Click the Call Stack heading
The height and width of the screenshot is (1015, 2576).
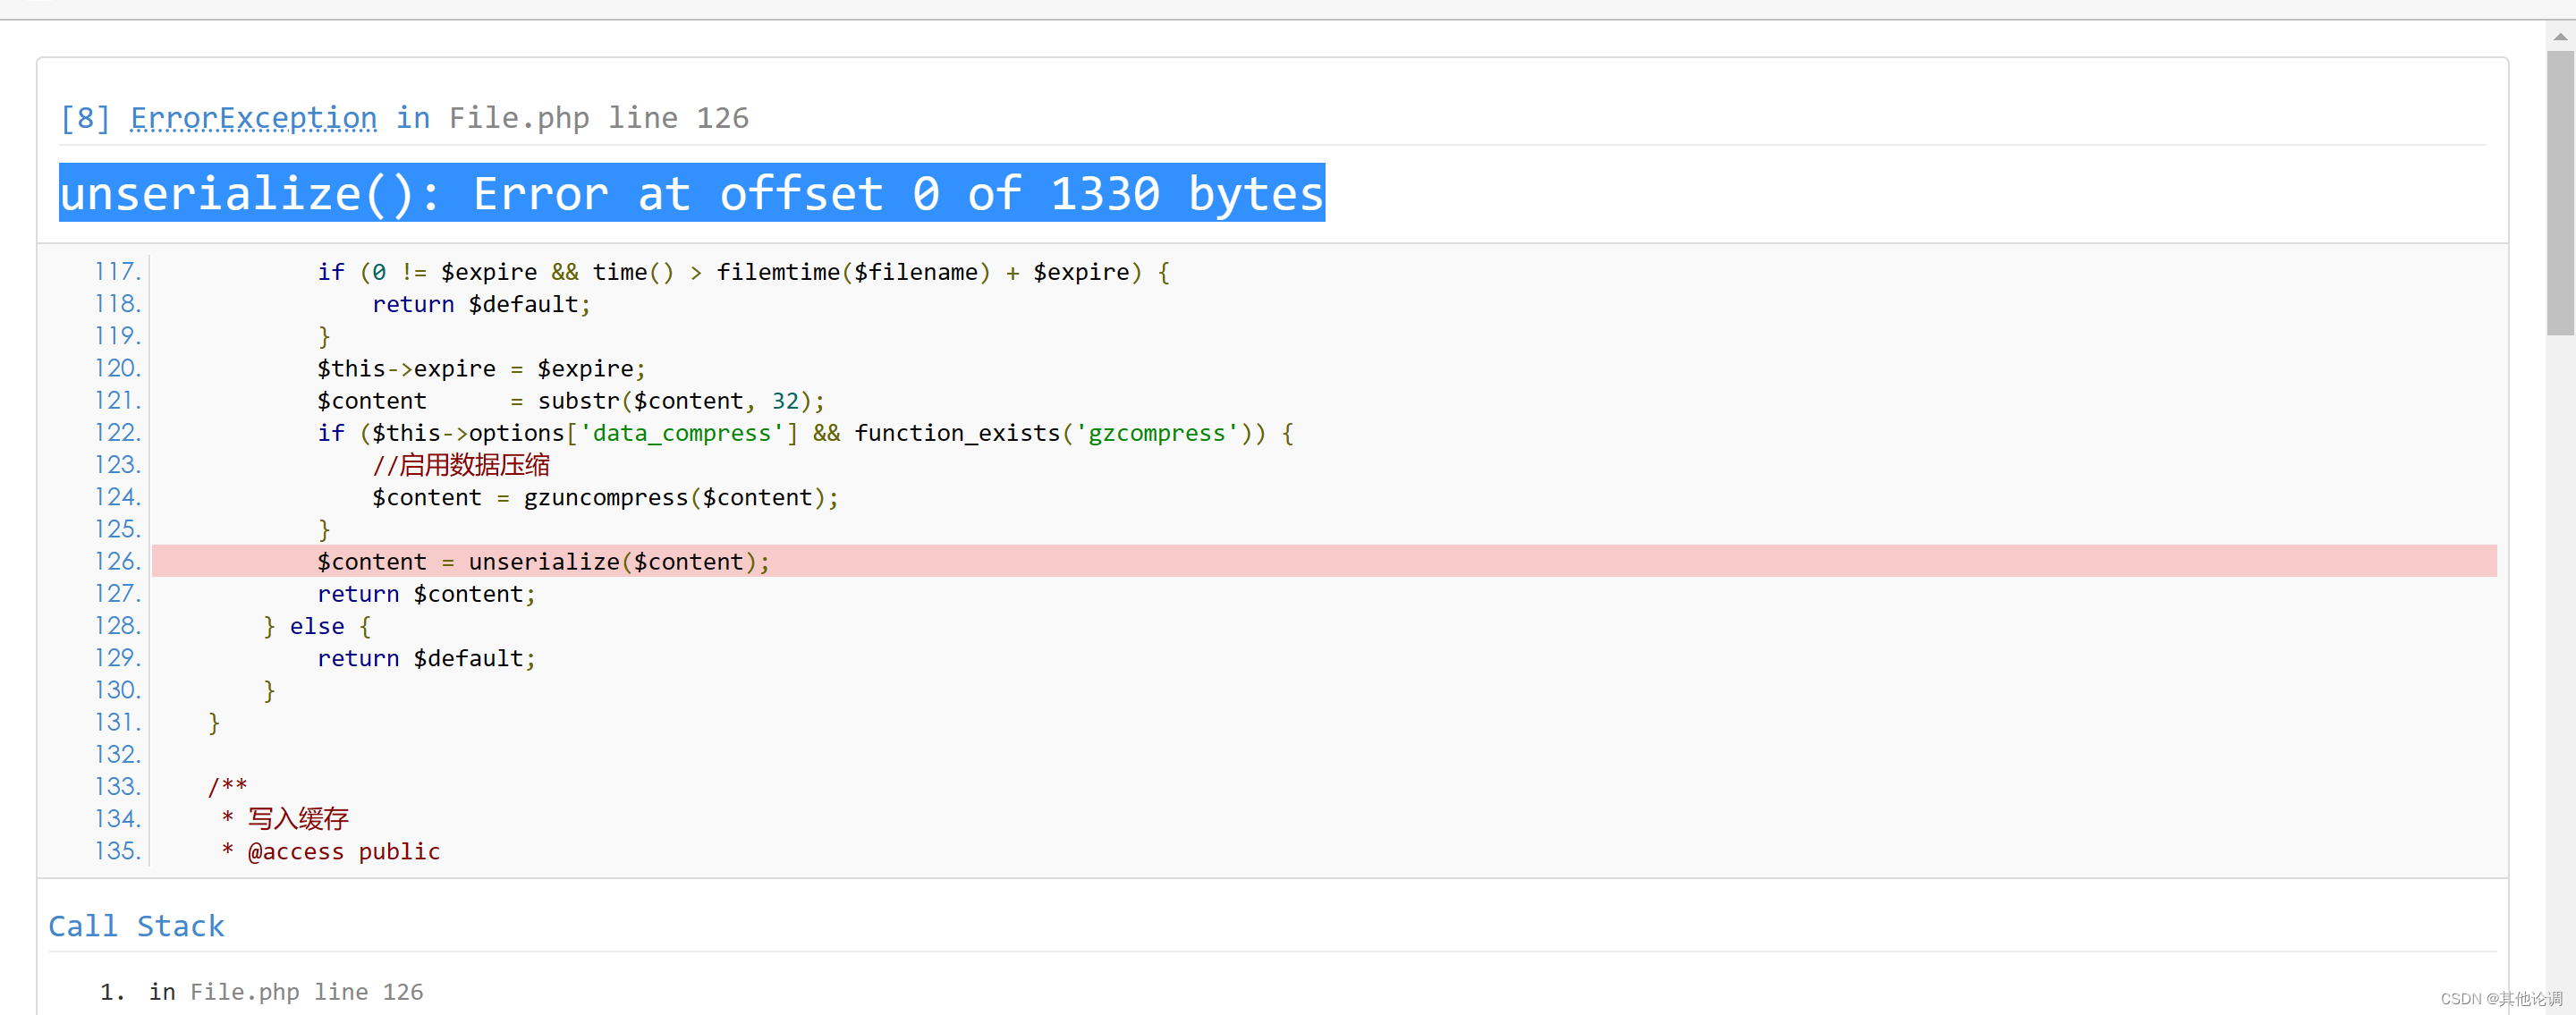(x=136, y=926)
